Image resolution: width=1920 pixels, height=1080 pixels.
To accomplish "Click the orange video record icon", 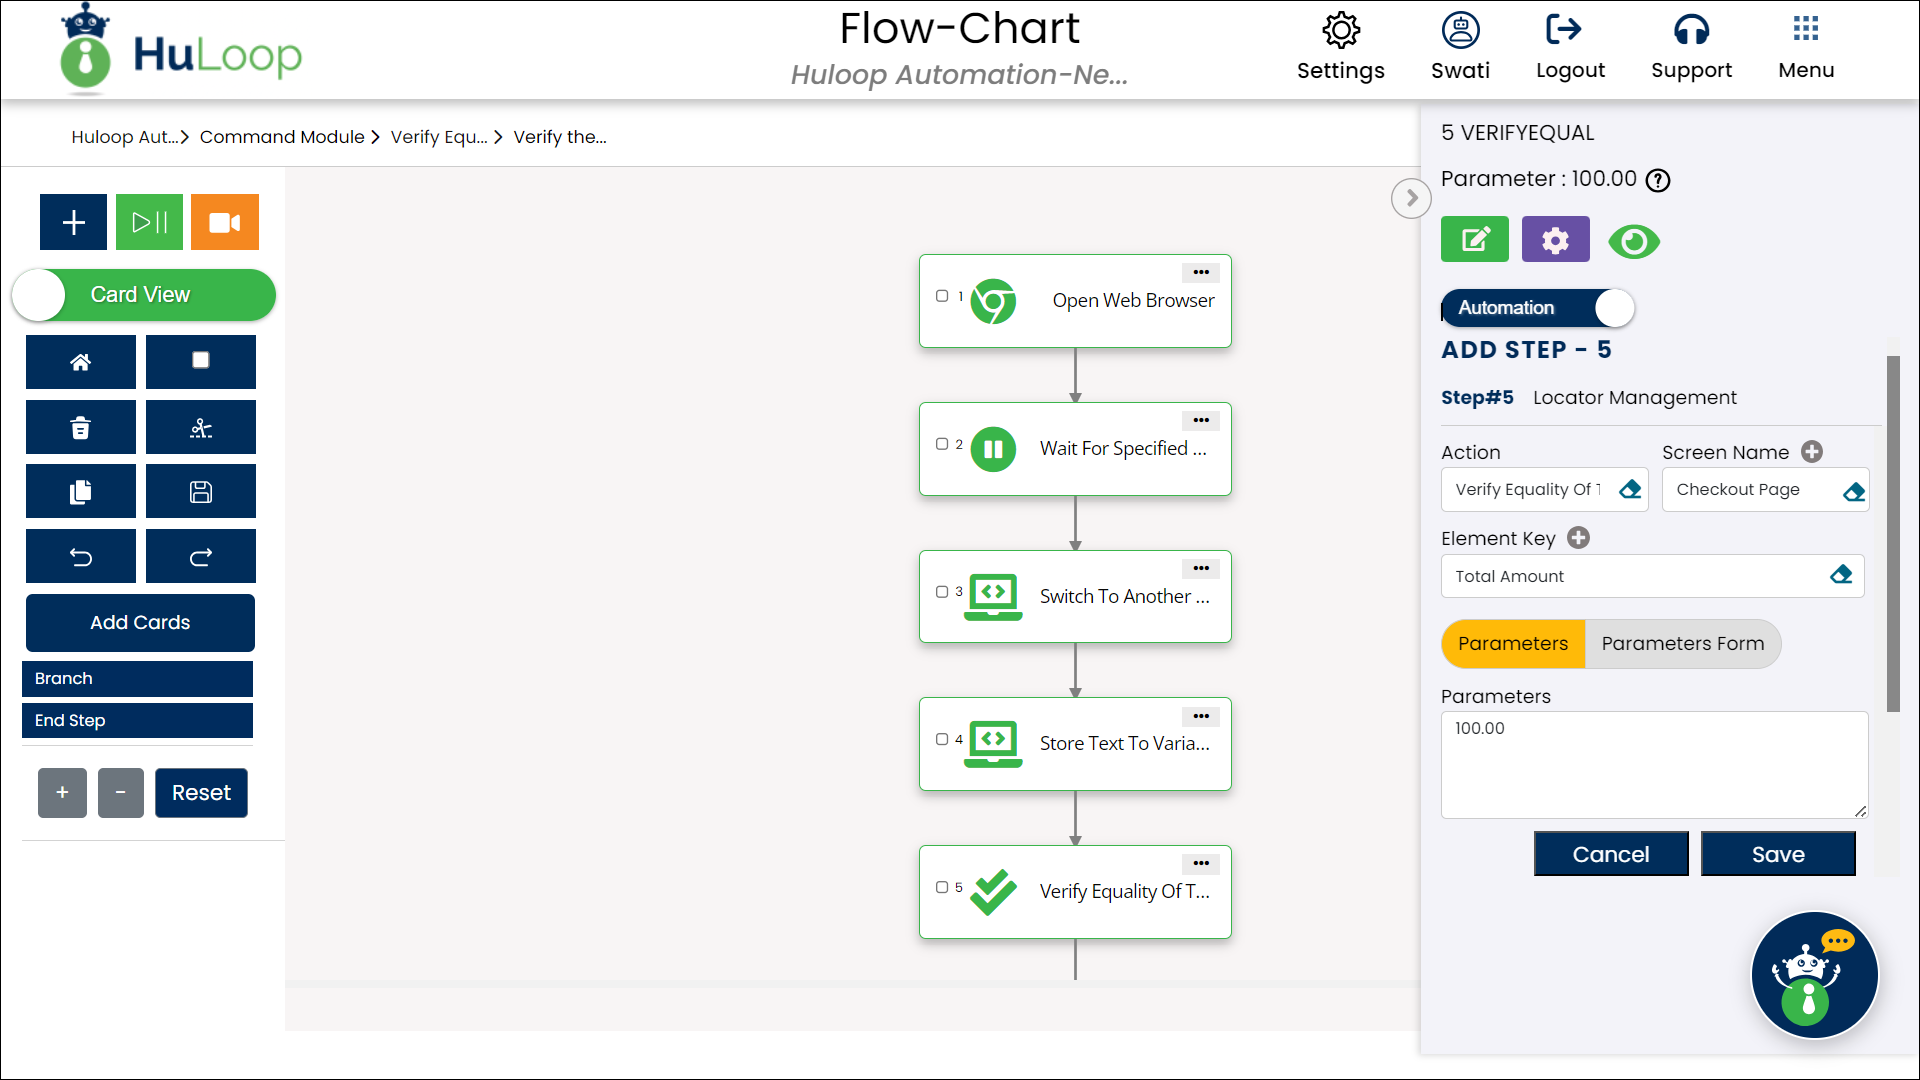I will pos(224,222).
